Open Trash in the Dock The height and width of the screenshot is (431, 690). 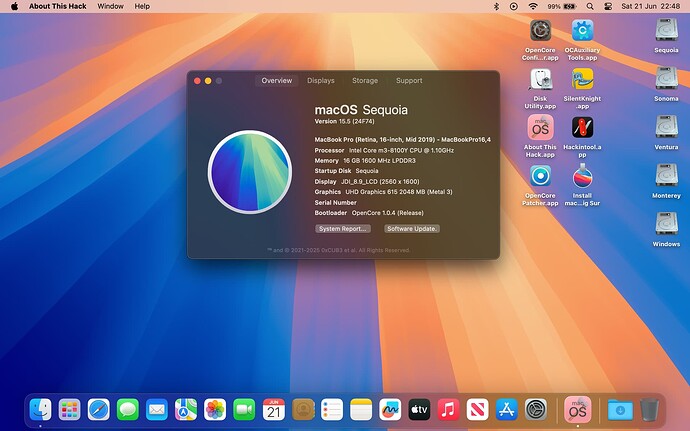coord(649,410)
